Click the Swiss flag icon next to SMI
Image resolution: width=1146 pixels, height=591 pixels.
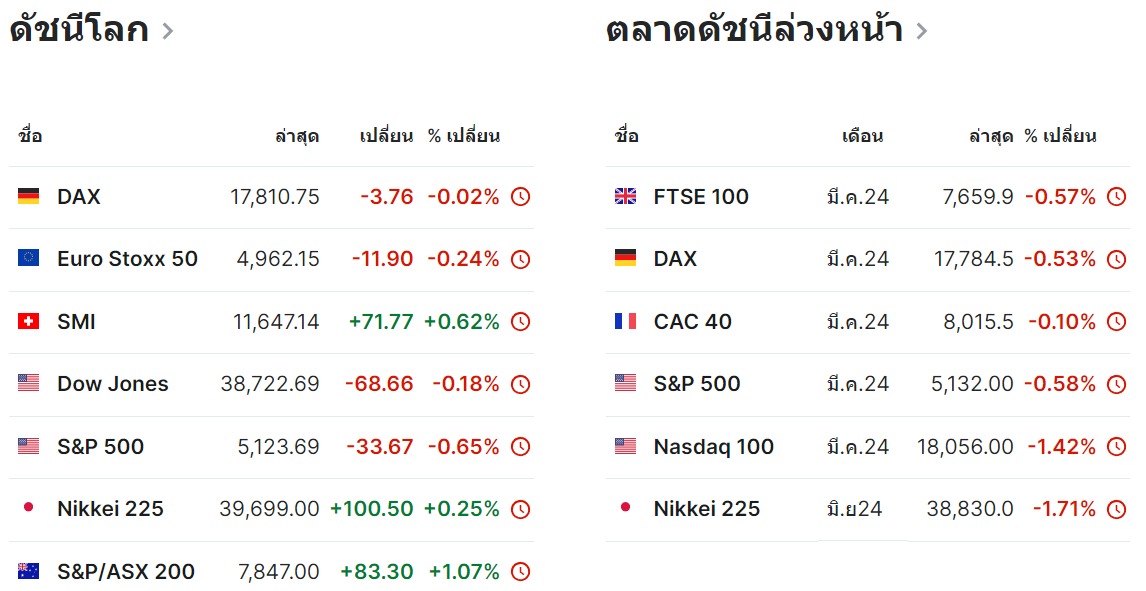click(29, 321)
